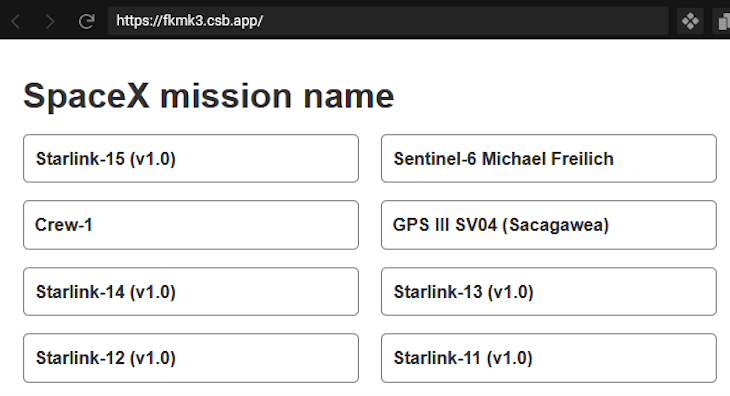Click the Starlink-12 (v1.0) mission card

[x=191, y=358]
